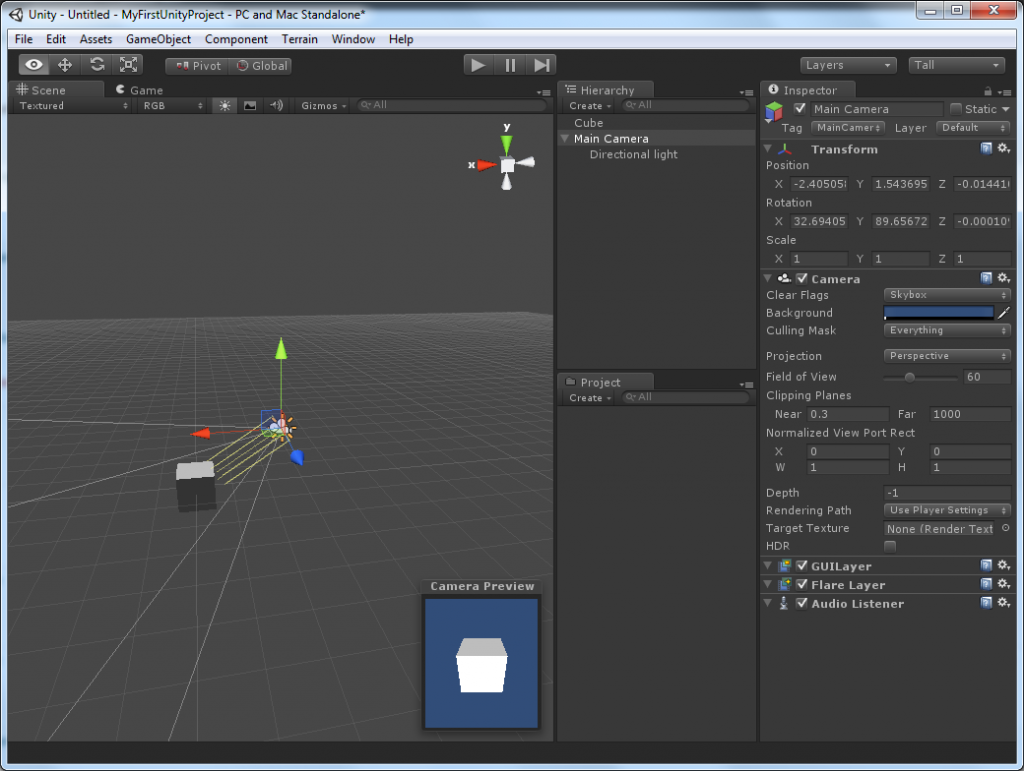Click the Scene view search field

pyautogui.click(x=452, y=105)
